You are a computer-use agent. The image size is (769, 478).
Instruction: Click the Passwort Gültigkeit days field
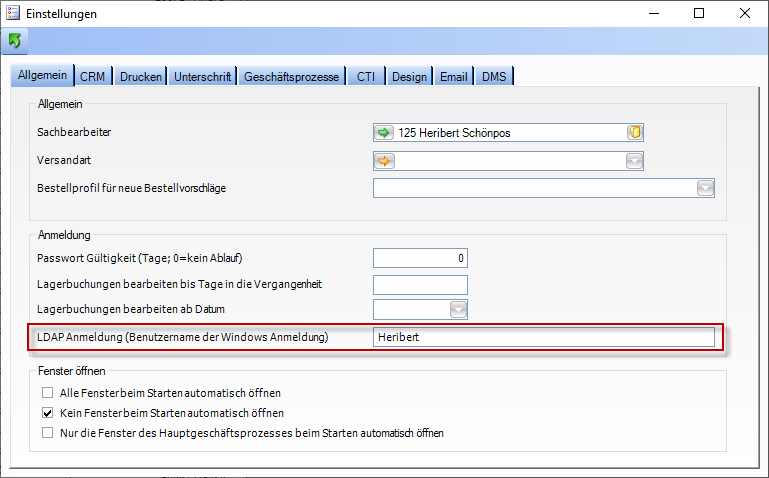[420, 258]
